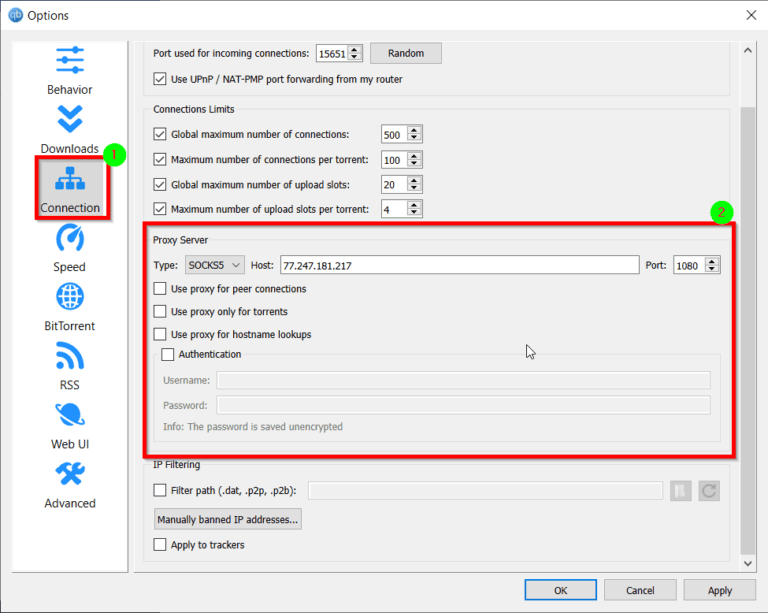Confirm settings with OK button

pyautogui.click(x=560, y=590)
